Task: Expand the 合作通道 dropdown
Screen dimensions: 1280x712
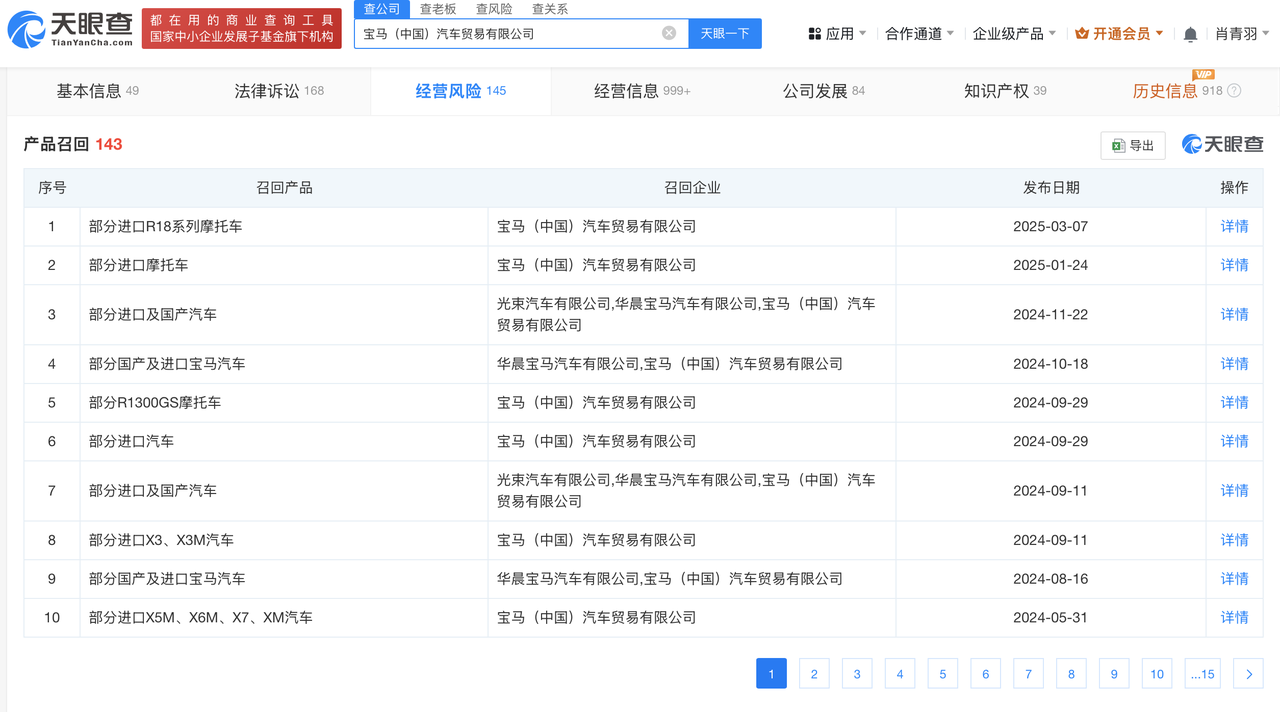Action: (920, 34)
